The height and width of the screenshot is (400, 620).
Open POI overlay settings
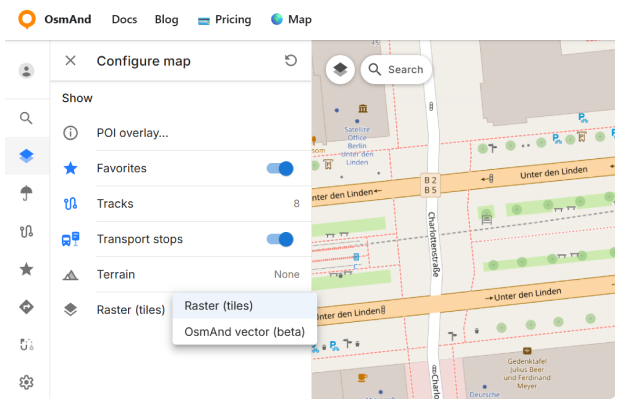pos(181,133)
